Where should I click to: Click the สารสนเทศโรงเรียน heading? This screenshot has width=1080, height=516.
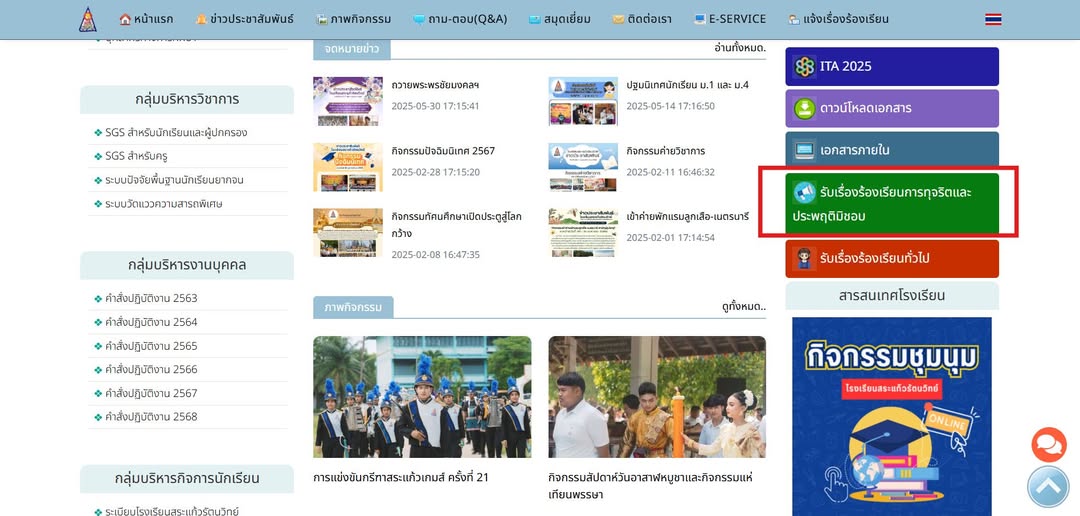point(892,296)
